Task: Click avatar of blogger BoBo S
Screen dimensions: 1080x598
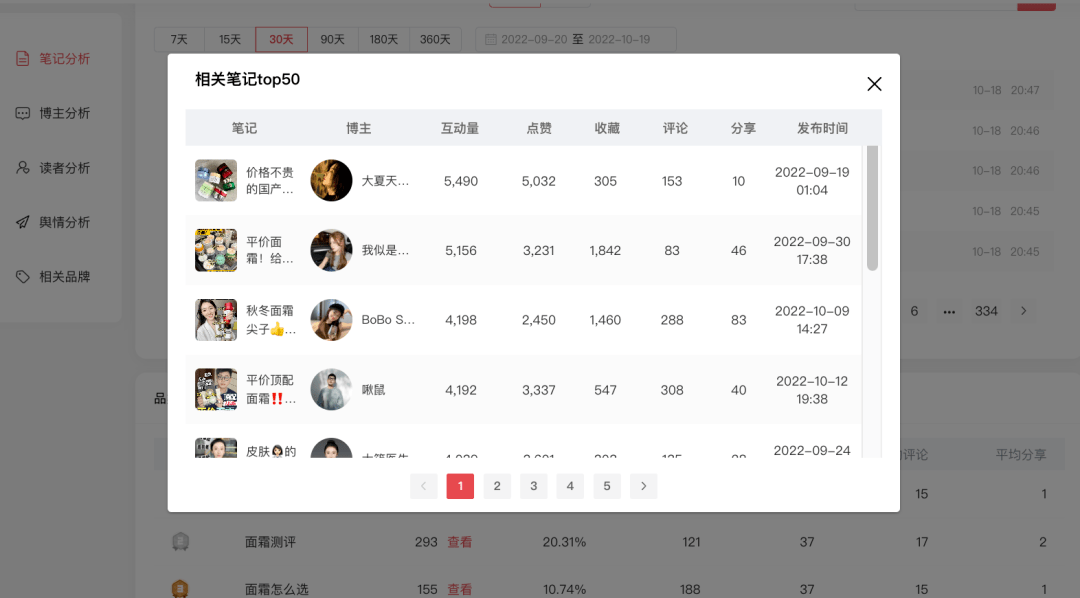Action: coord(331,320)
